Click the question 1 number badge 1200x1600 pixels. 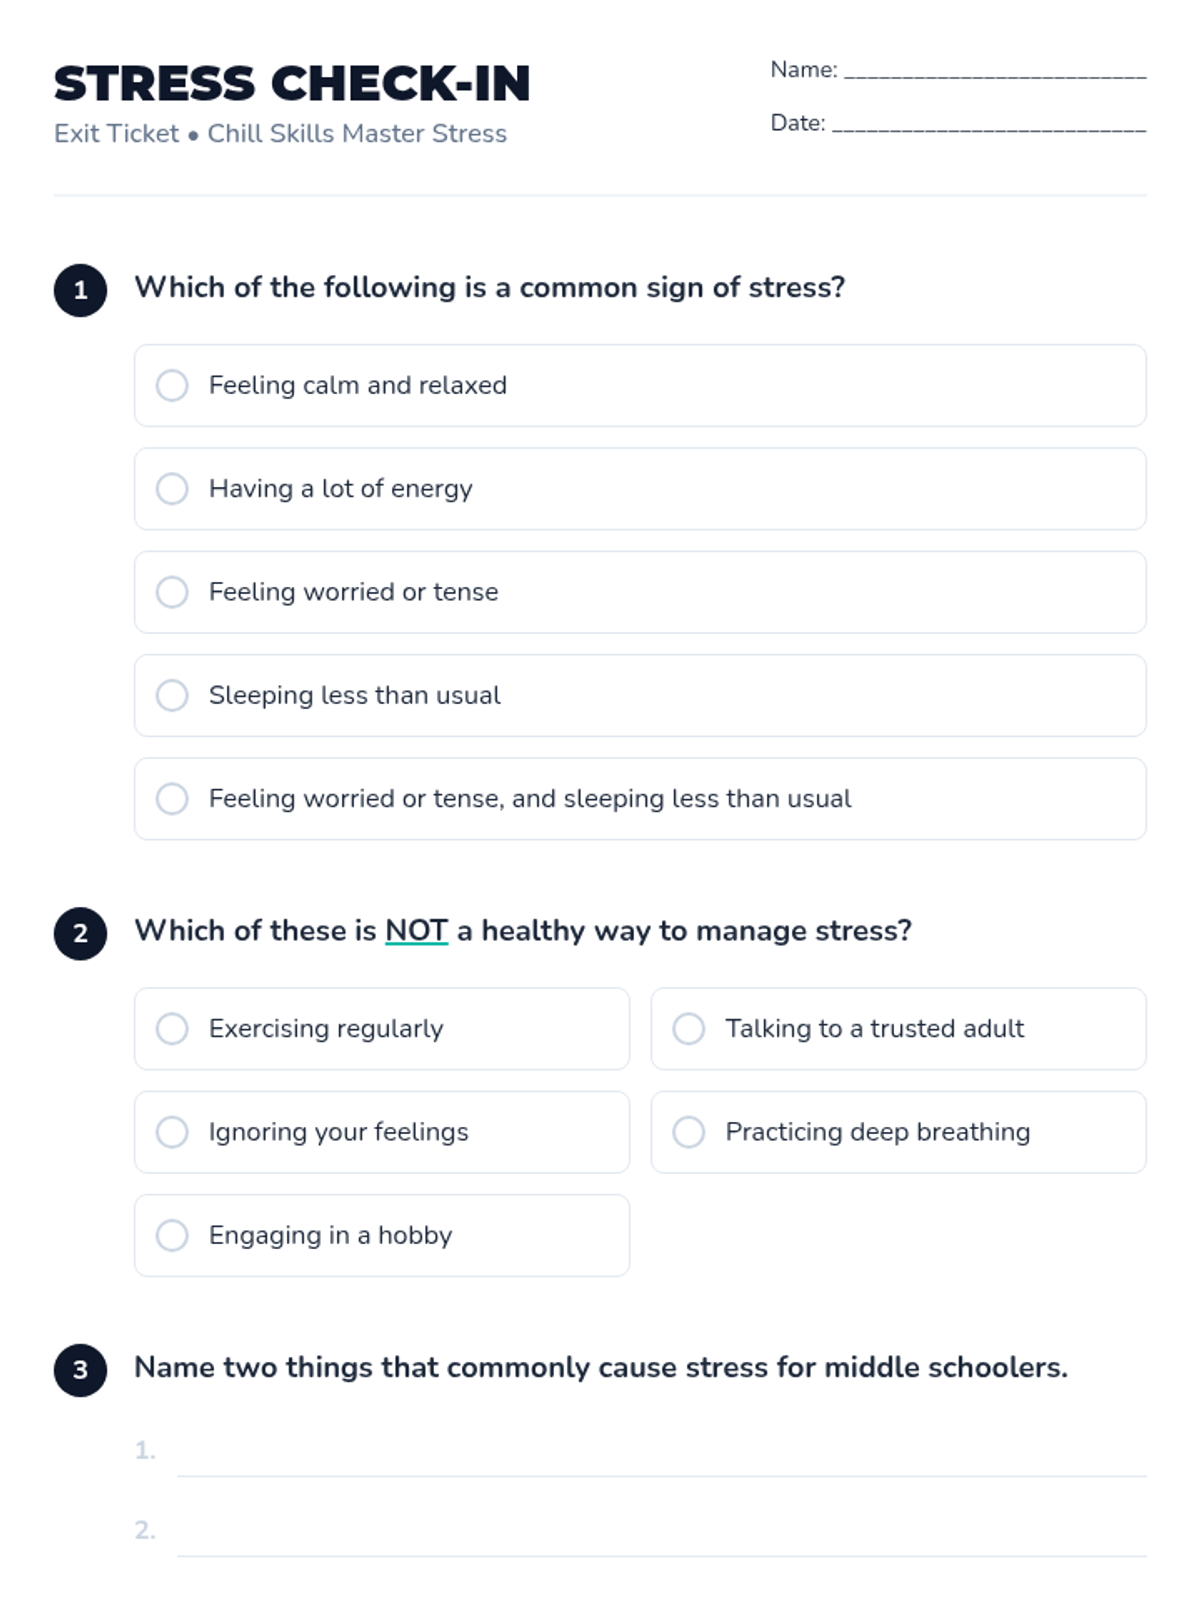pos(80,290)
